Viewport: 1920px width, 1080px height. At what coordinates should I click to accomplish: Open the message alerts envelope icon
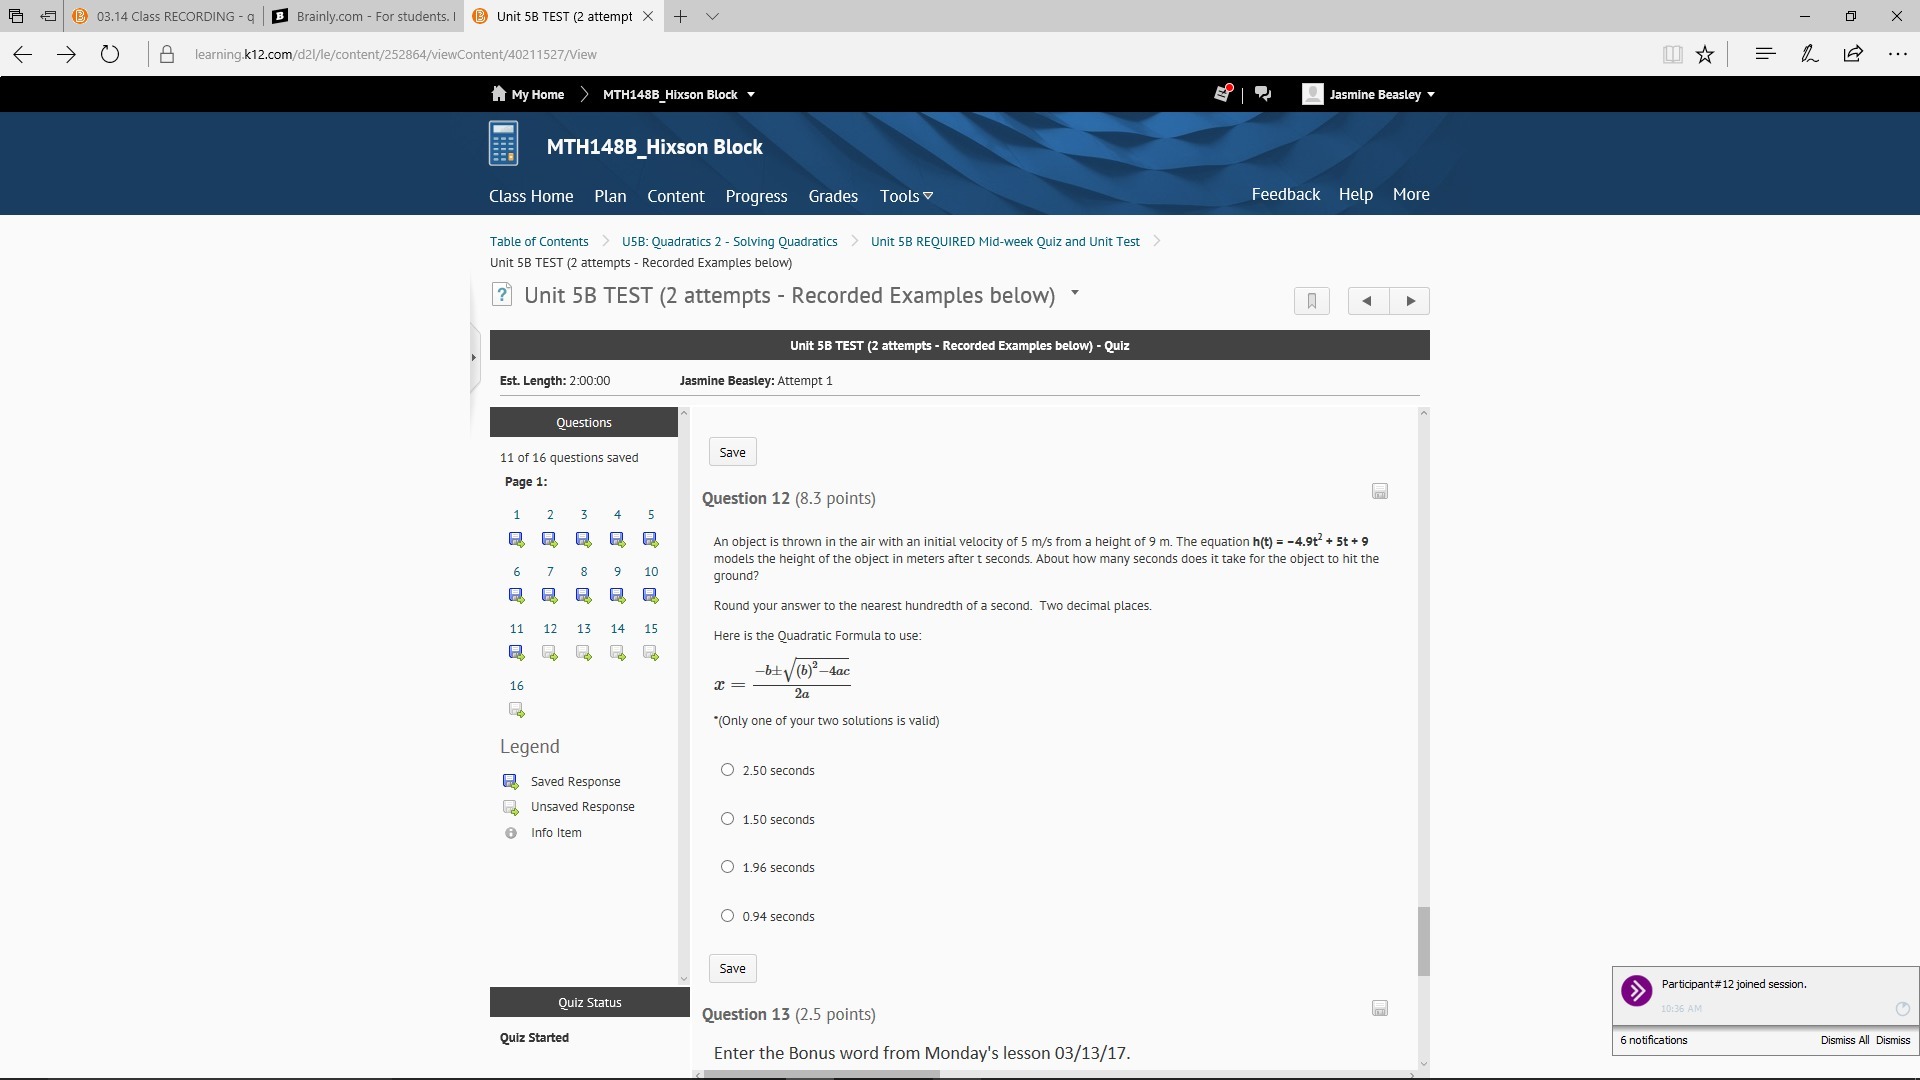click(x=1222, y=94)
